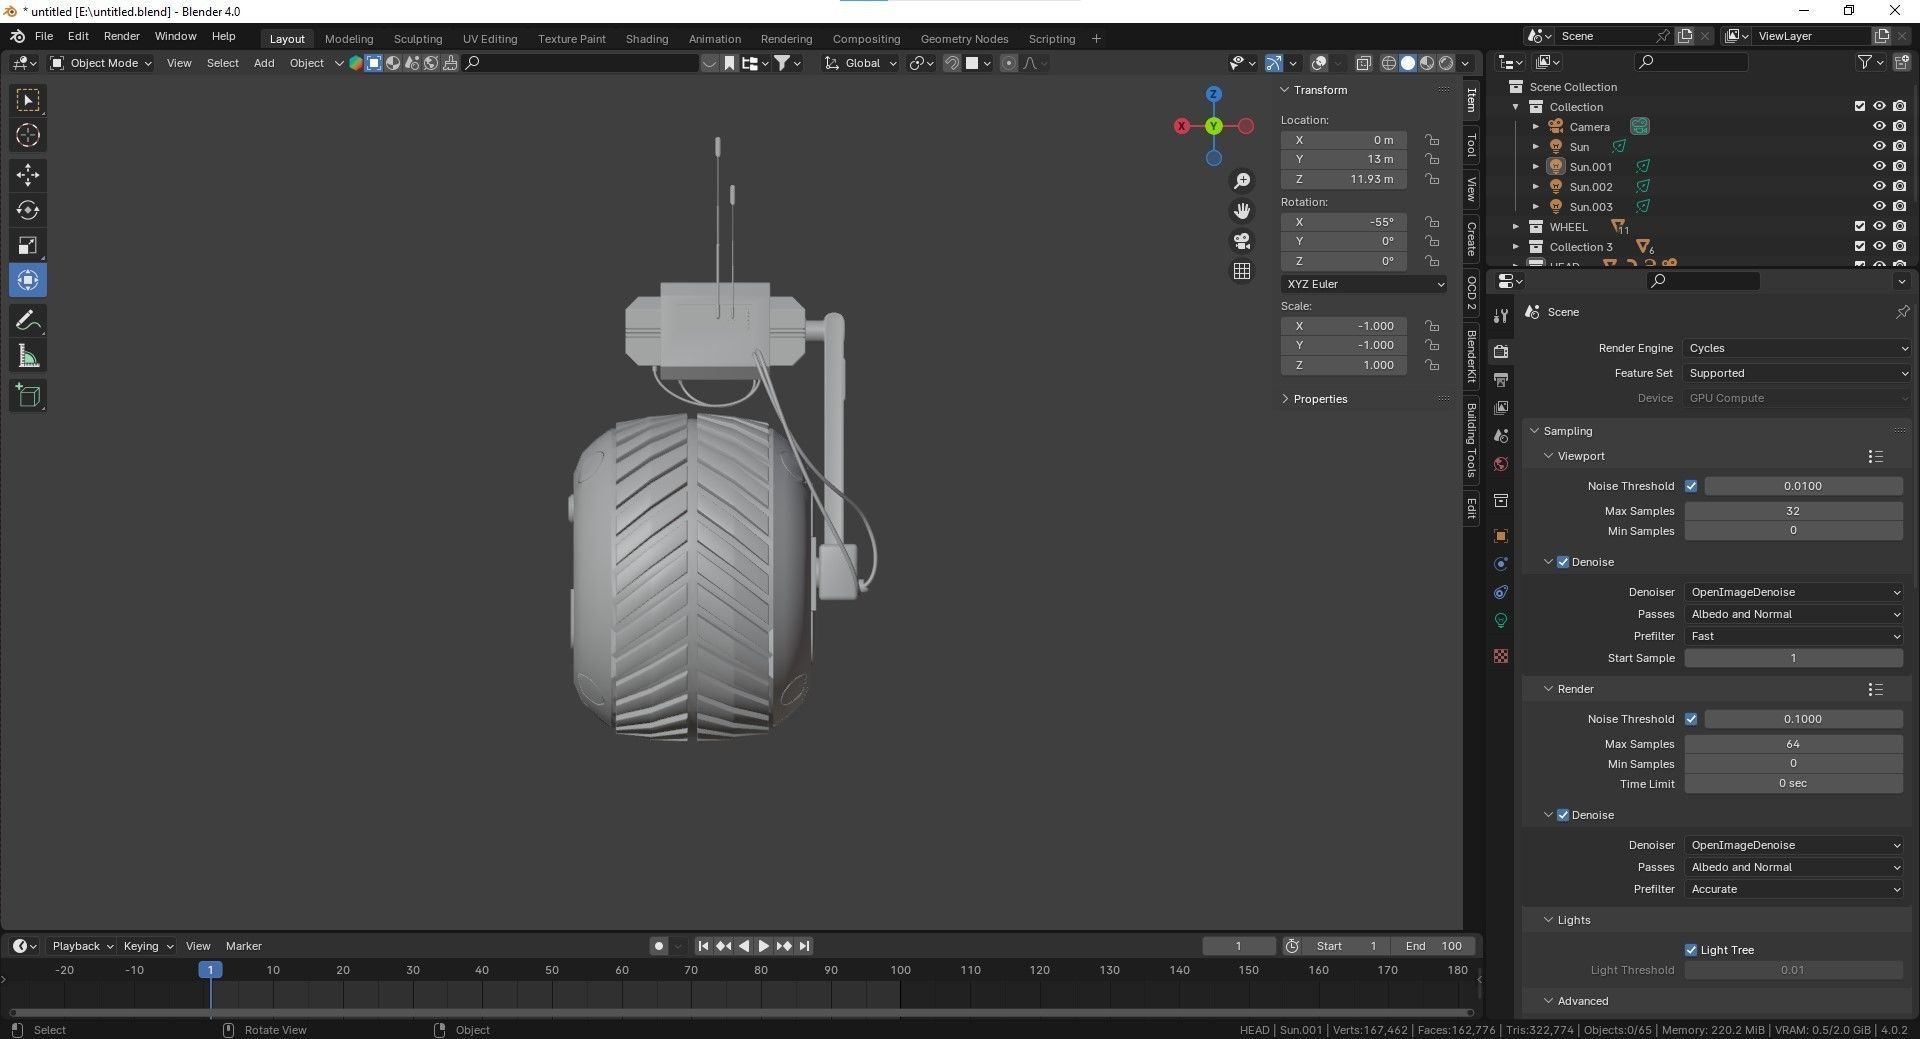Viewport: 1920px width, 1039px height.
Task: Click the outliner search field
Action: 1691,62
